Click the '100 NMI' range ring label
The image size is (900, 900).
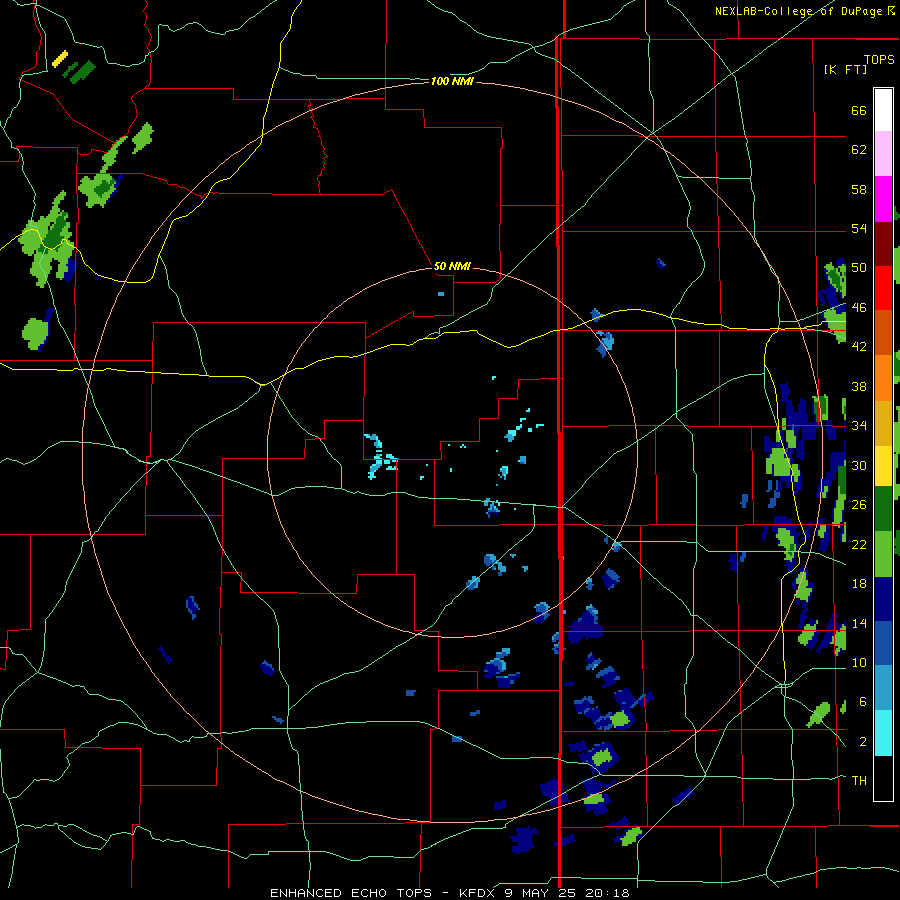coord(452,82)
